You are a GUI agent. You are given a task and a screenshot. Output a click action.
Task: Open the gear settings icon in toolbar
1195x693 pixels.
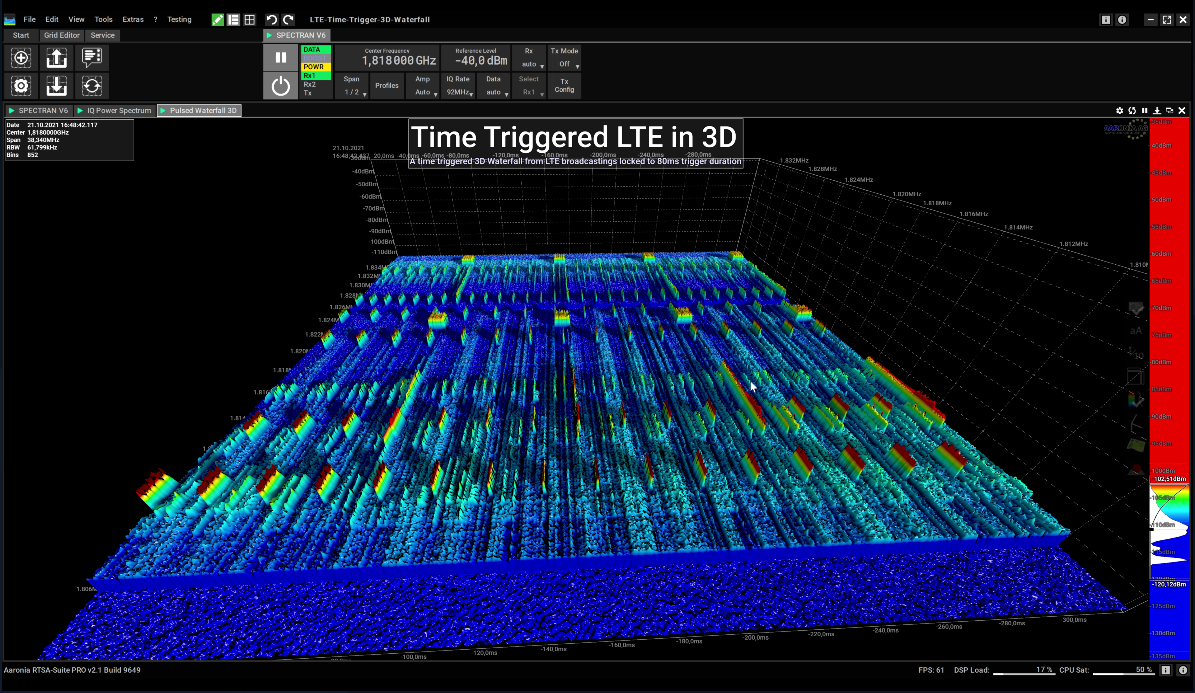pos(21,86)
